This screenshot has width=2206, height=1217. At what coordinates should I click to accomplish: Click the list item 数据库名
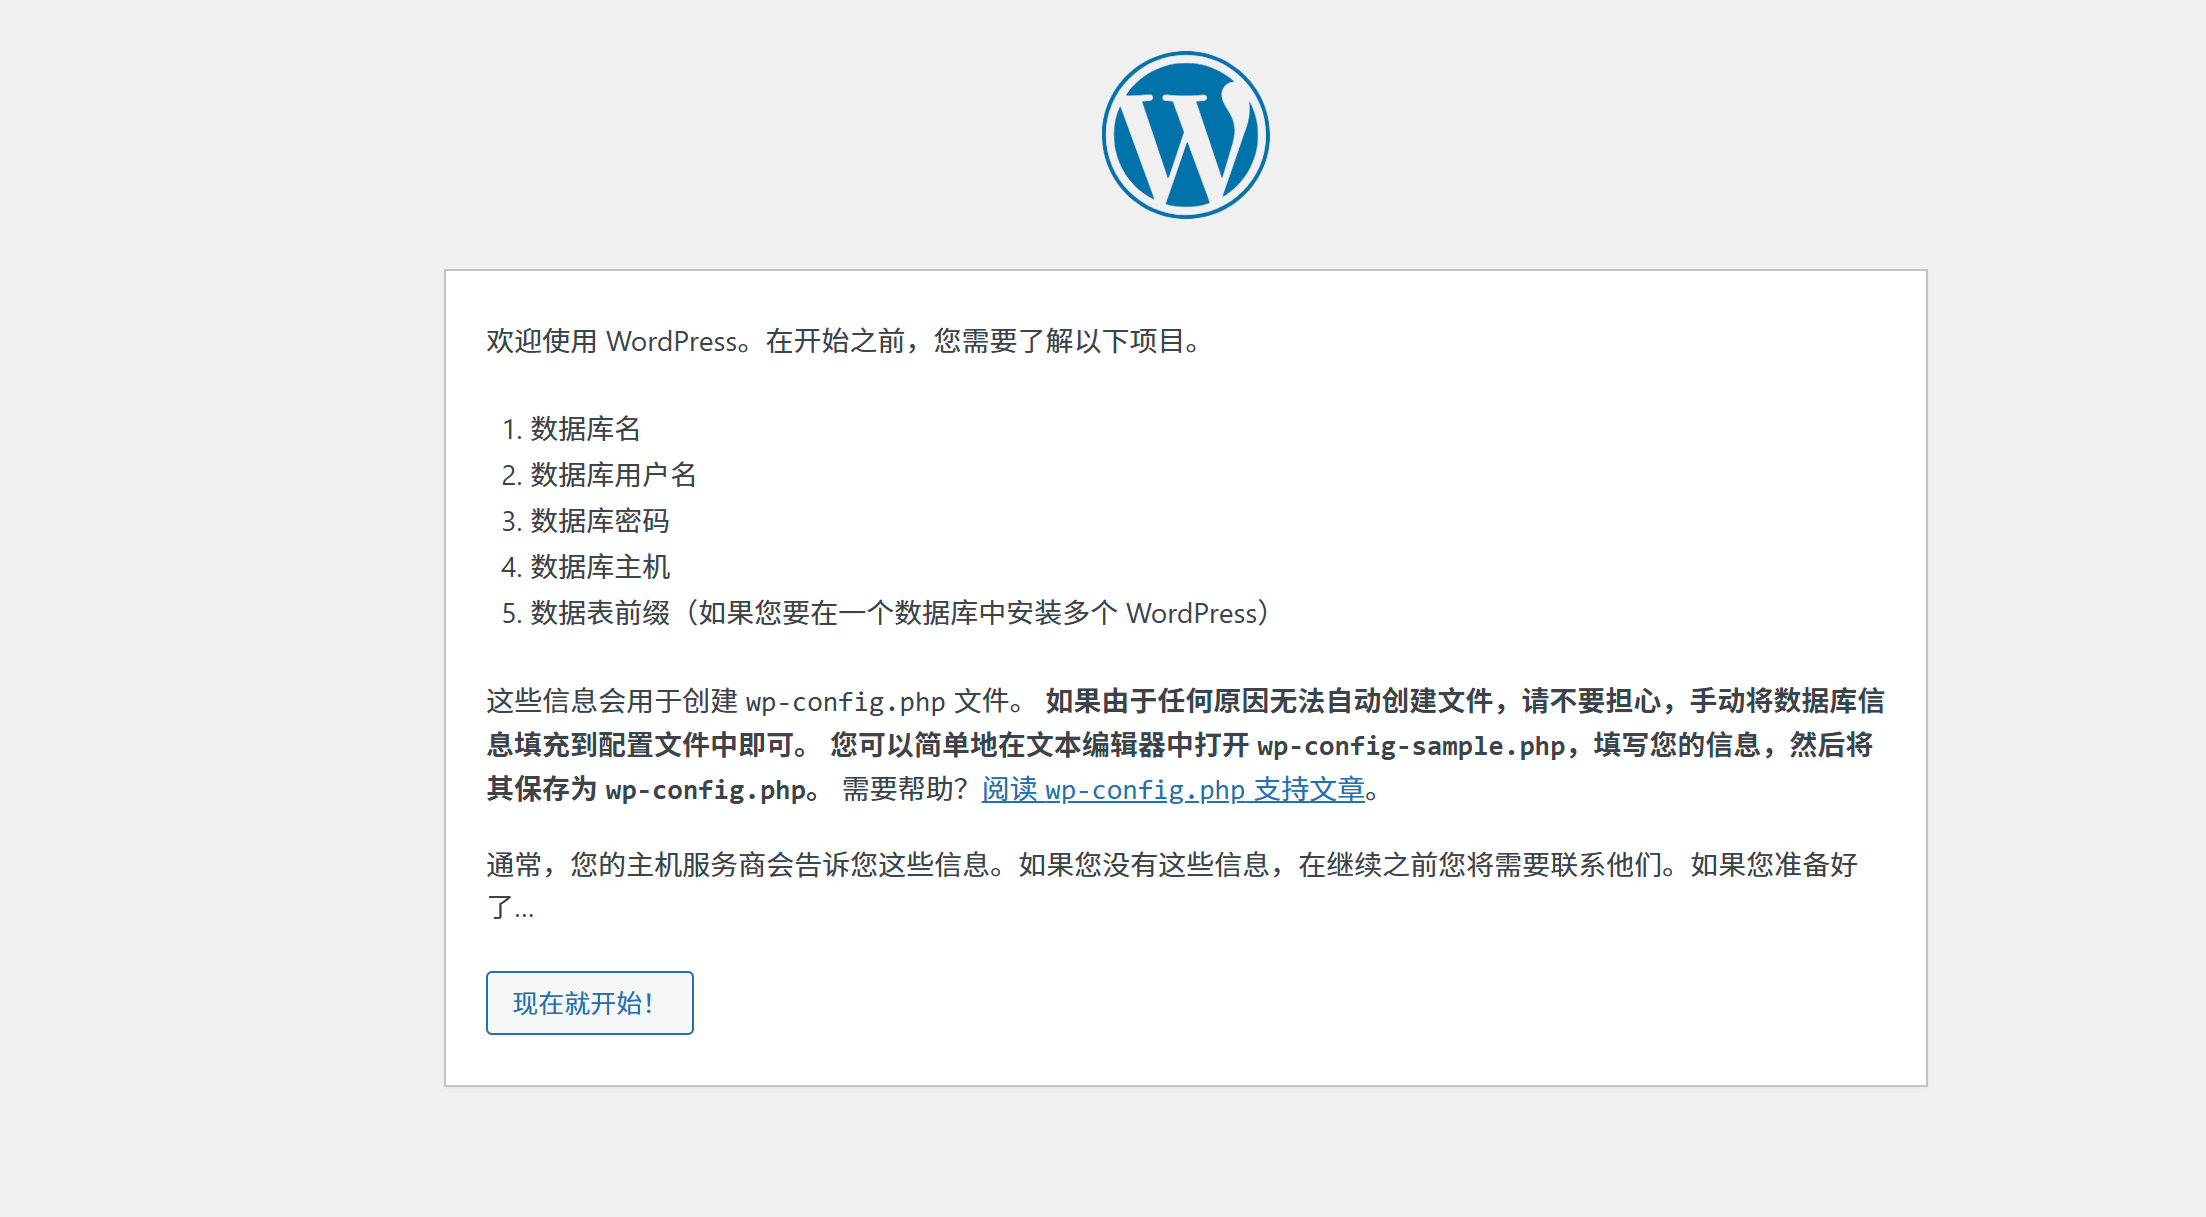[x=585, y=429]
